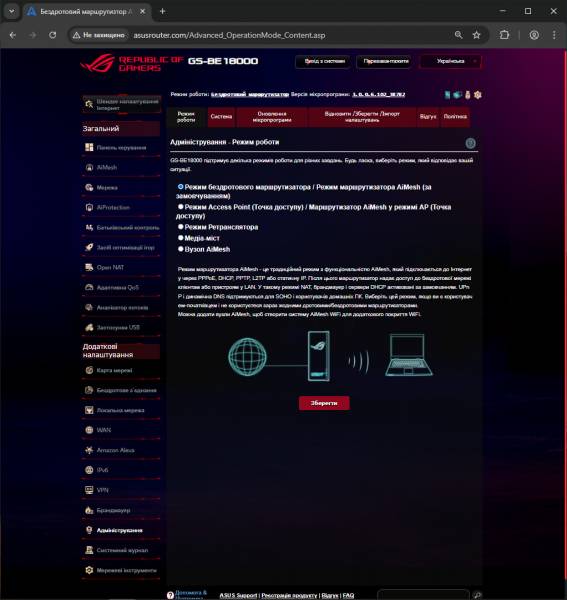Screen dimensions: 567x600
Task: Click the Перезавантажити reboot button
Action: (x=385, y=61)
